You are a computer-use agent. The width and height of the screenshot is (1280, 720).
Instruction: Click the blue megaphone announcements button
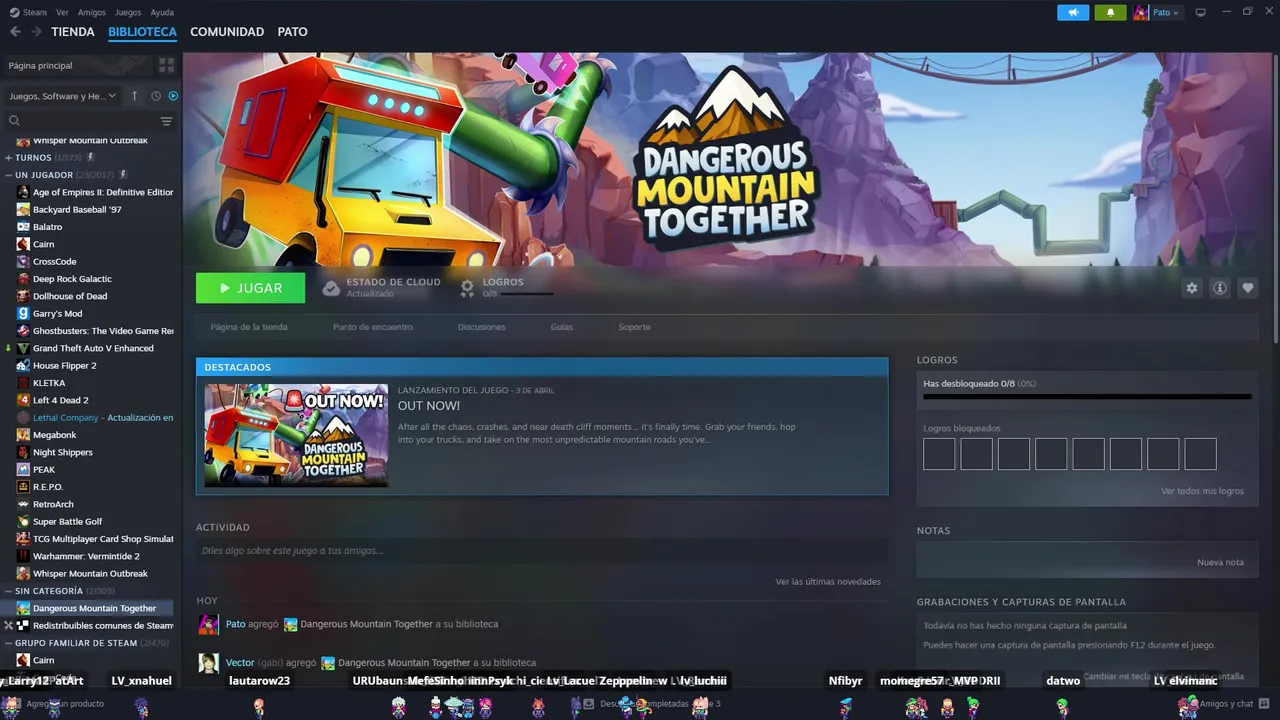point(1073,12)
